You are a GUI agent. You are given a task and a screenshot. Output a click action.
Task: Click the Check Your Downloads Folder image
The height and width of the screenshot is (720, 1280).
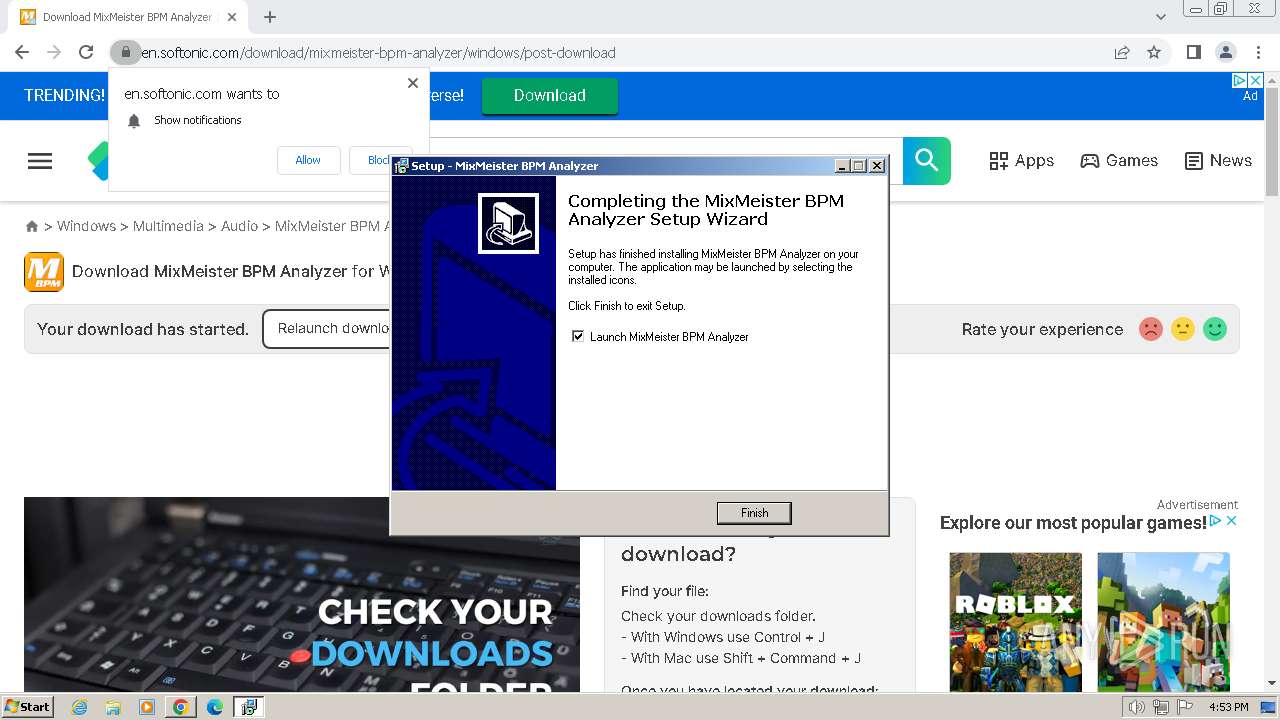(302, 594)
